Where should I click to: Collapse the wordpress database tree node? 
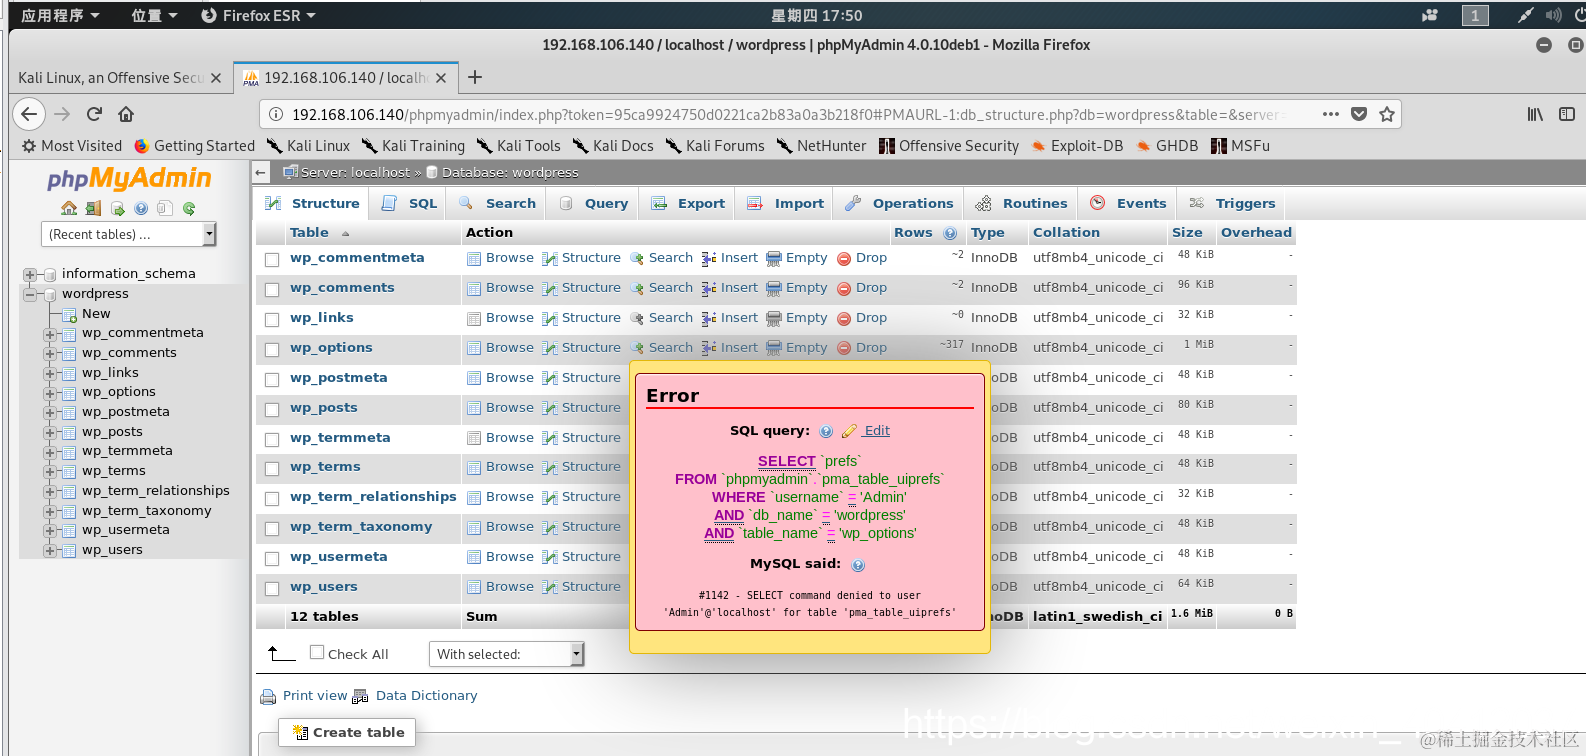tap(29, 294)
